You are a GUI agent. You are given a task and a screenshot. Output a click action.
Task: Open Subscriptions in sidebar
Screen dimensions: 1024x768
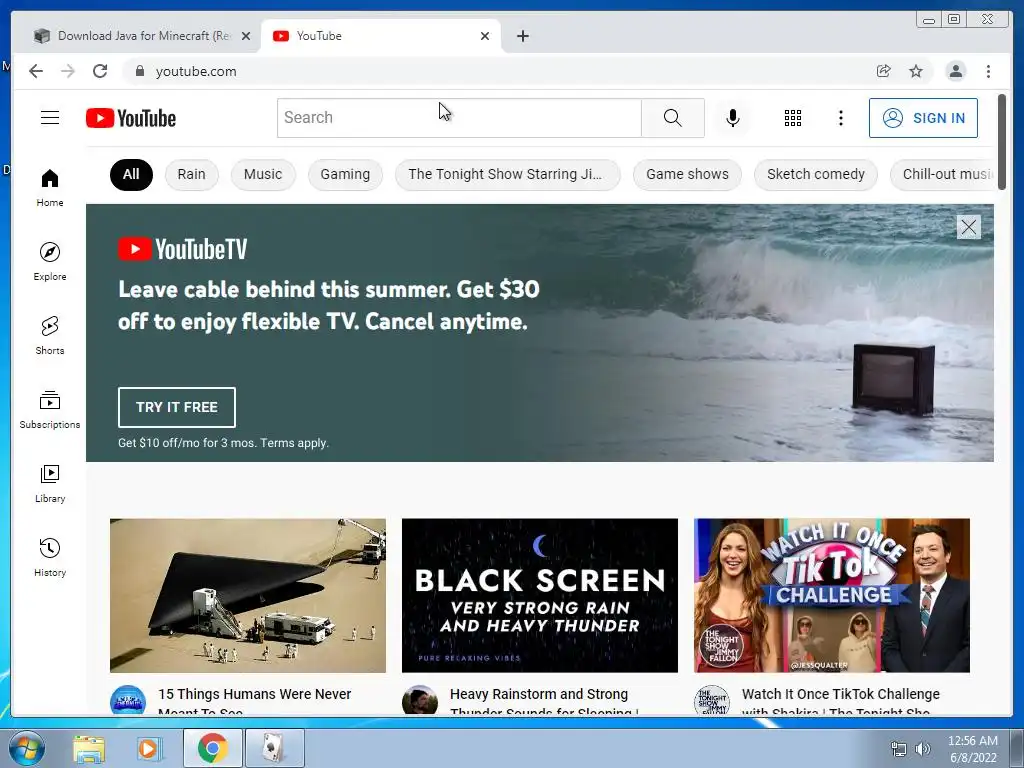(x=50, y=409)
